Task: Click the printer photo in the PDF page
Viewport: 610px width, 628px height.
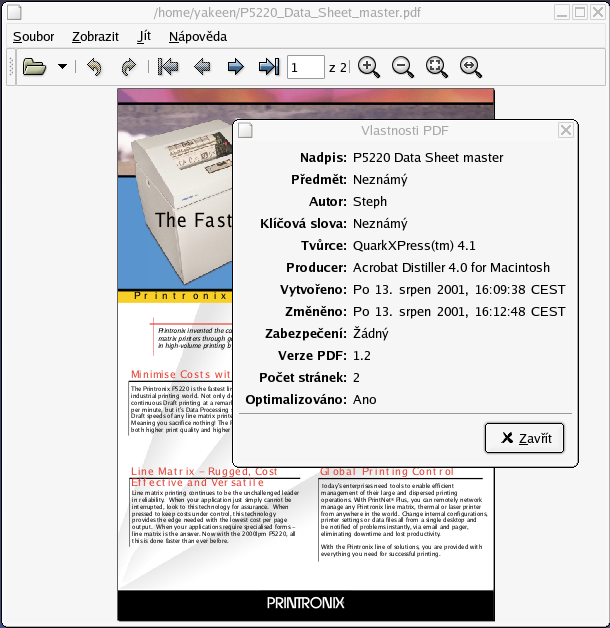Action: pyautogui.click(x=182, y=200)
